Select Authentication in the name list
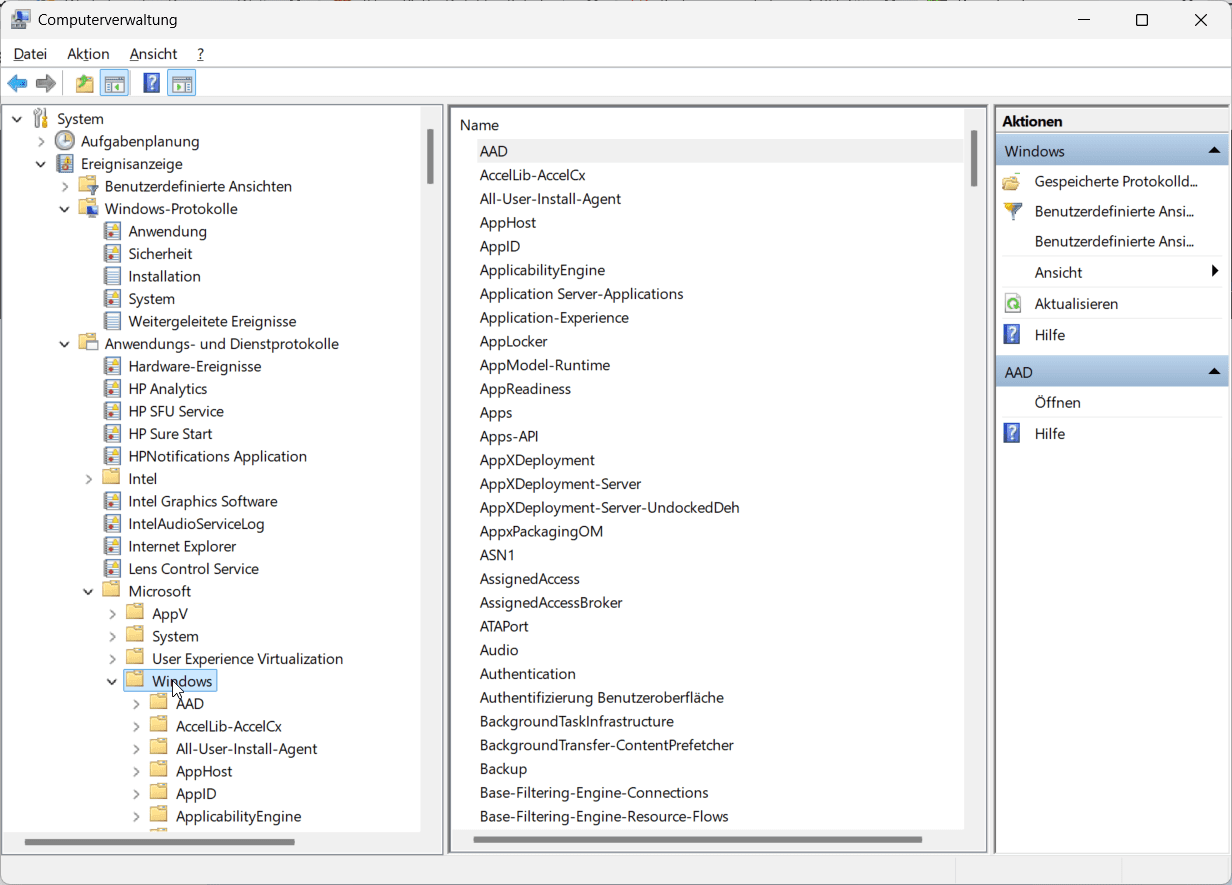Screen dimensions: 1232x885 coord(527,674)
